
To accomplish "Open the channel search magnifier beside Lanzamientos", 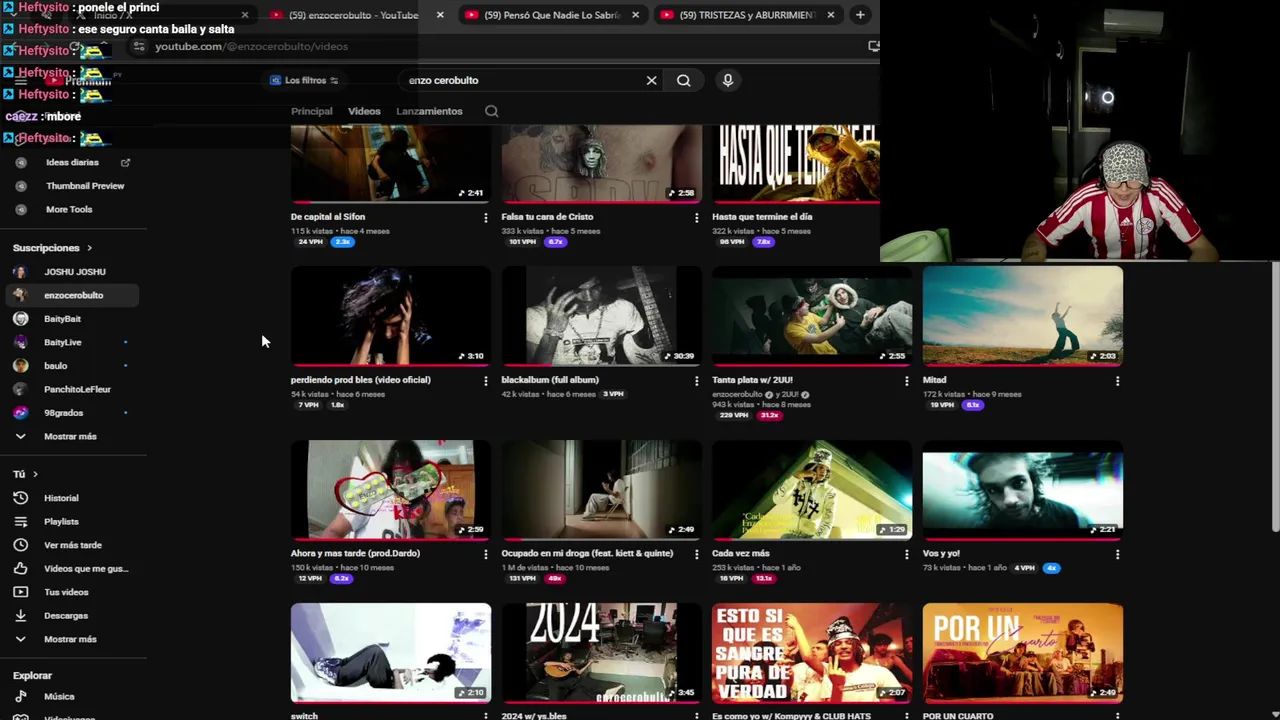I will (x=491, y=111).
